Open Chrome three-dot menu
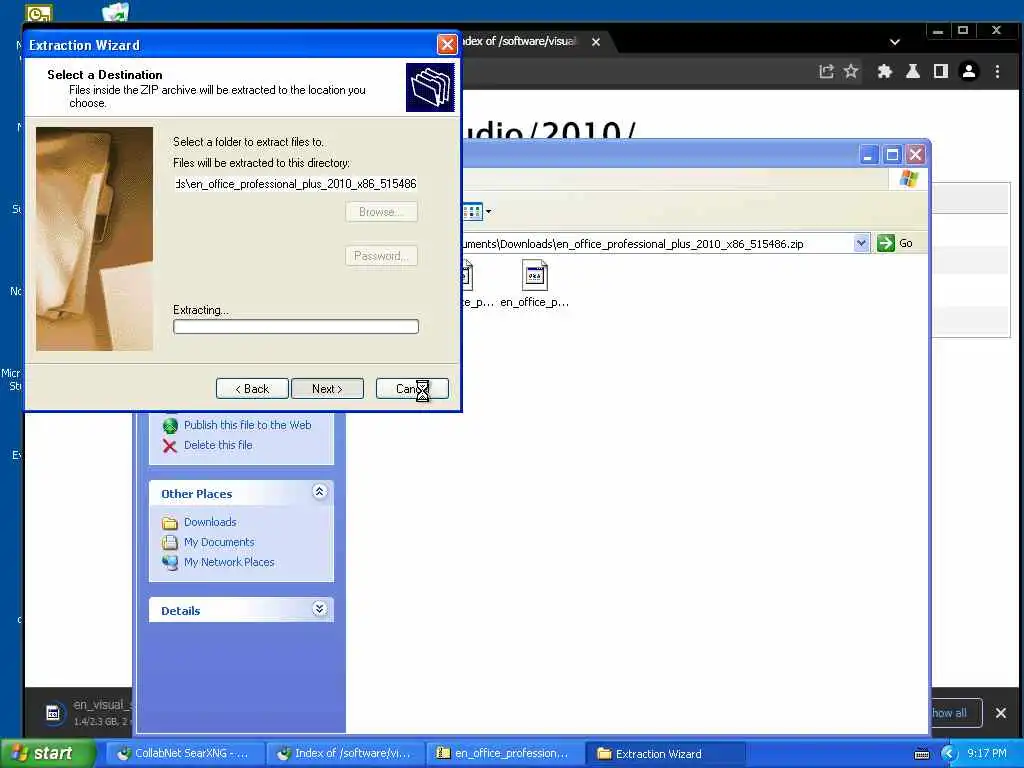Viewport: 1024px width, 768px height. point(997,71)
